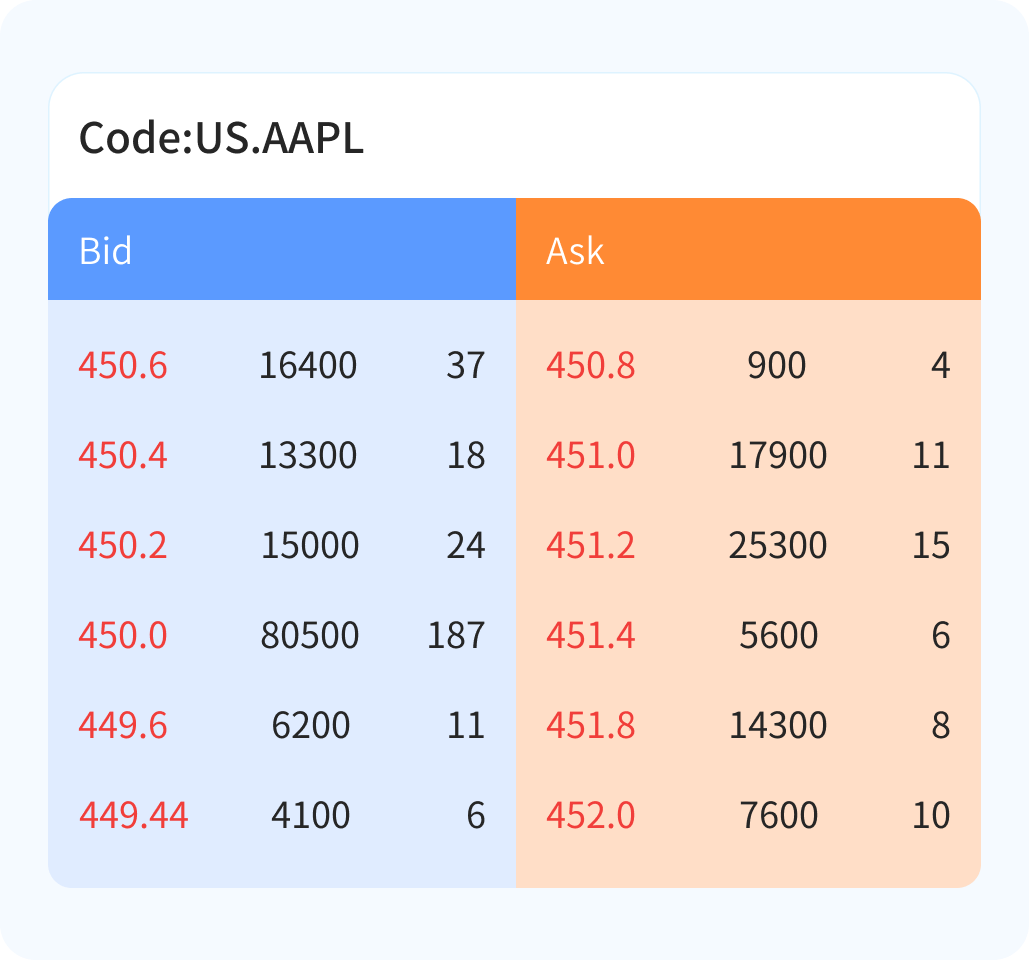Click bid price 450.6
Image resolution: width=1029 pixels, height=960 pixels.
pos(123,366)
